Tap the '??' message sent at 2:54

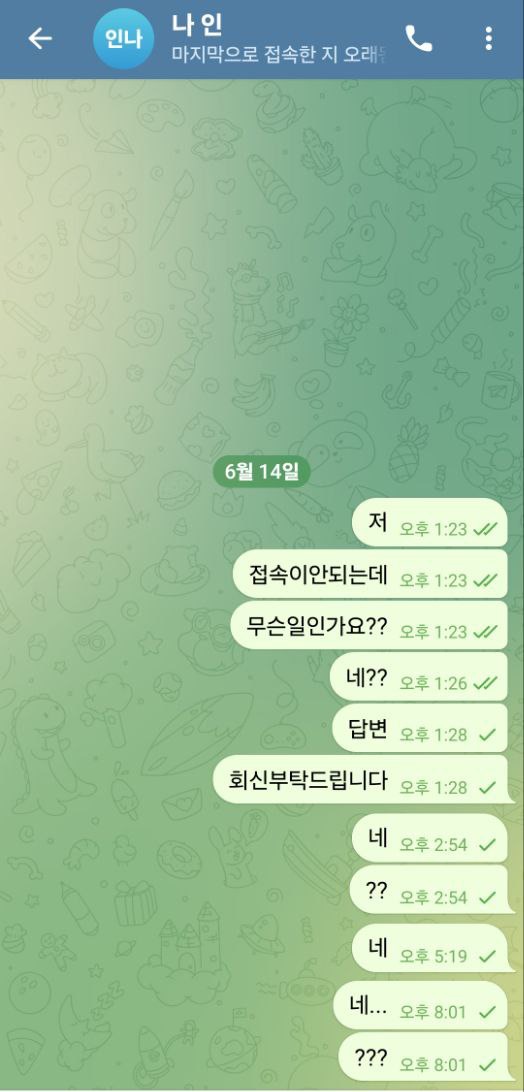(429, 889)
